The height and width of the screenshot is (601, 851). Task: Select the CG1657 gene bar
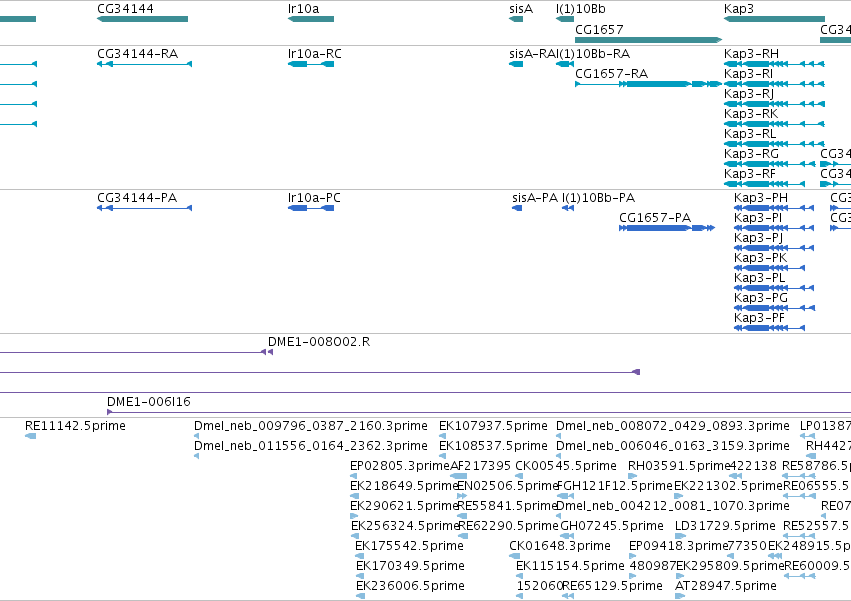[x=649, y=40]
